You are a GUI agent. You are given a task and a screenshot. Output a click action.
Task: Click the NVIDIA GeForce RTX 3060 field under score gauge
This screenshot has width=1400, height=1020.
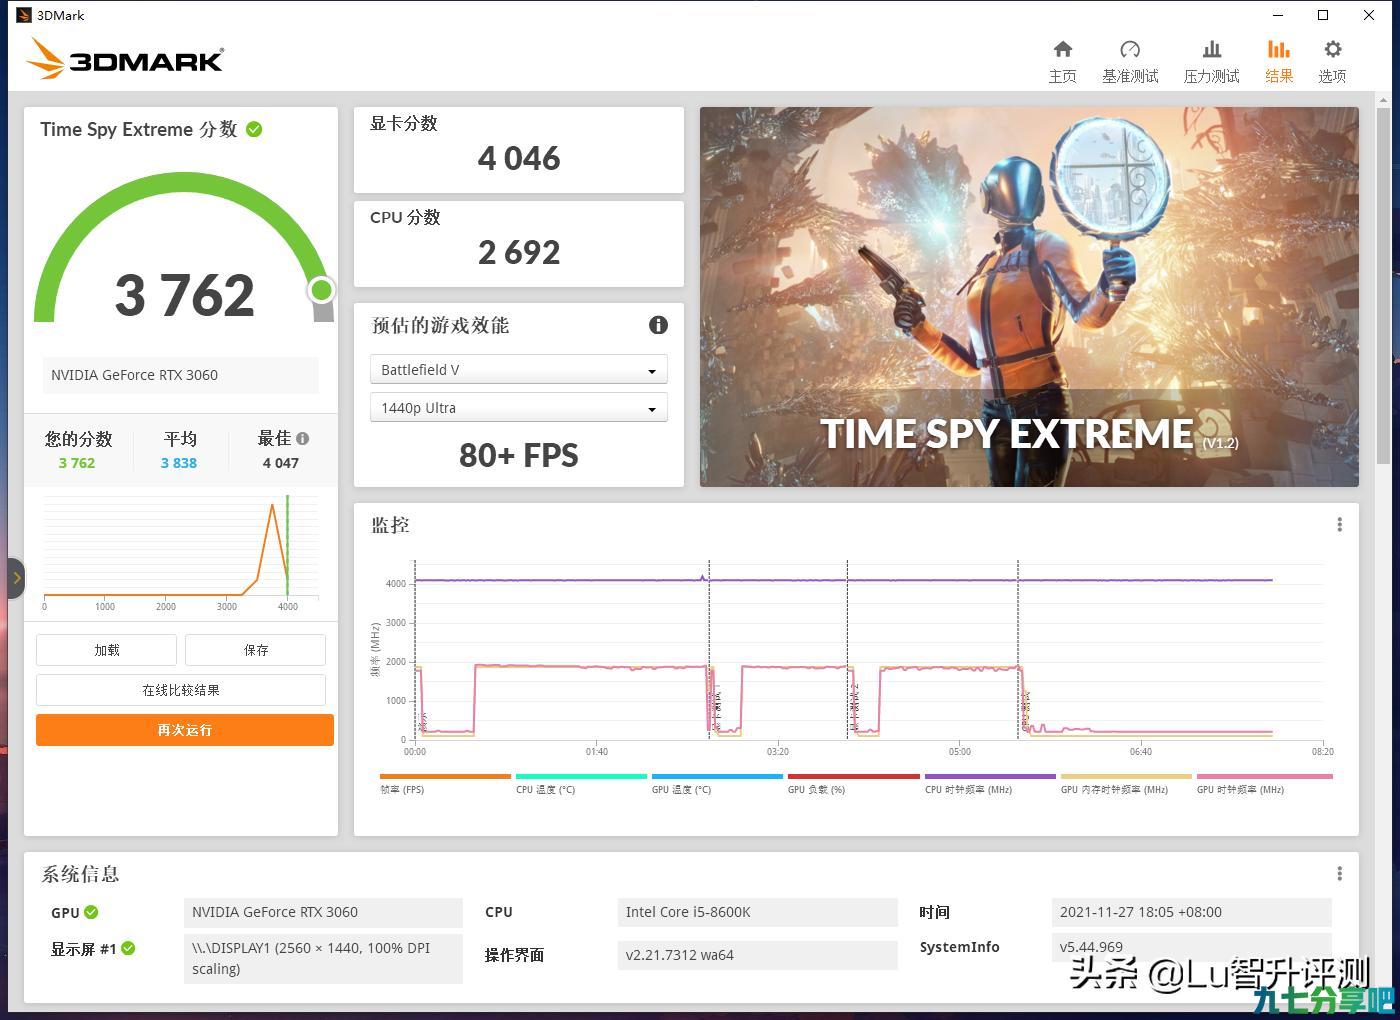click(181, 375)
